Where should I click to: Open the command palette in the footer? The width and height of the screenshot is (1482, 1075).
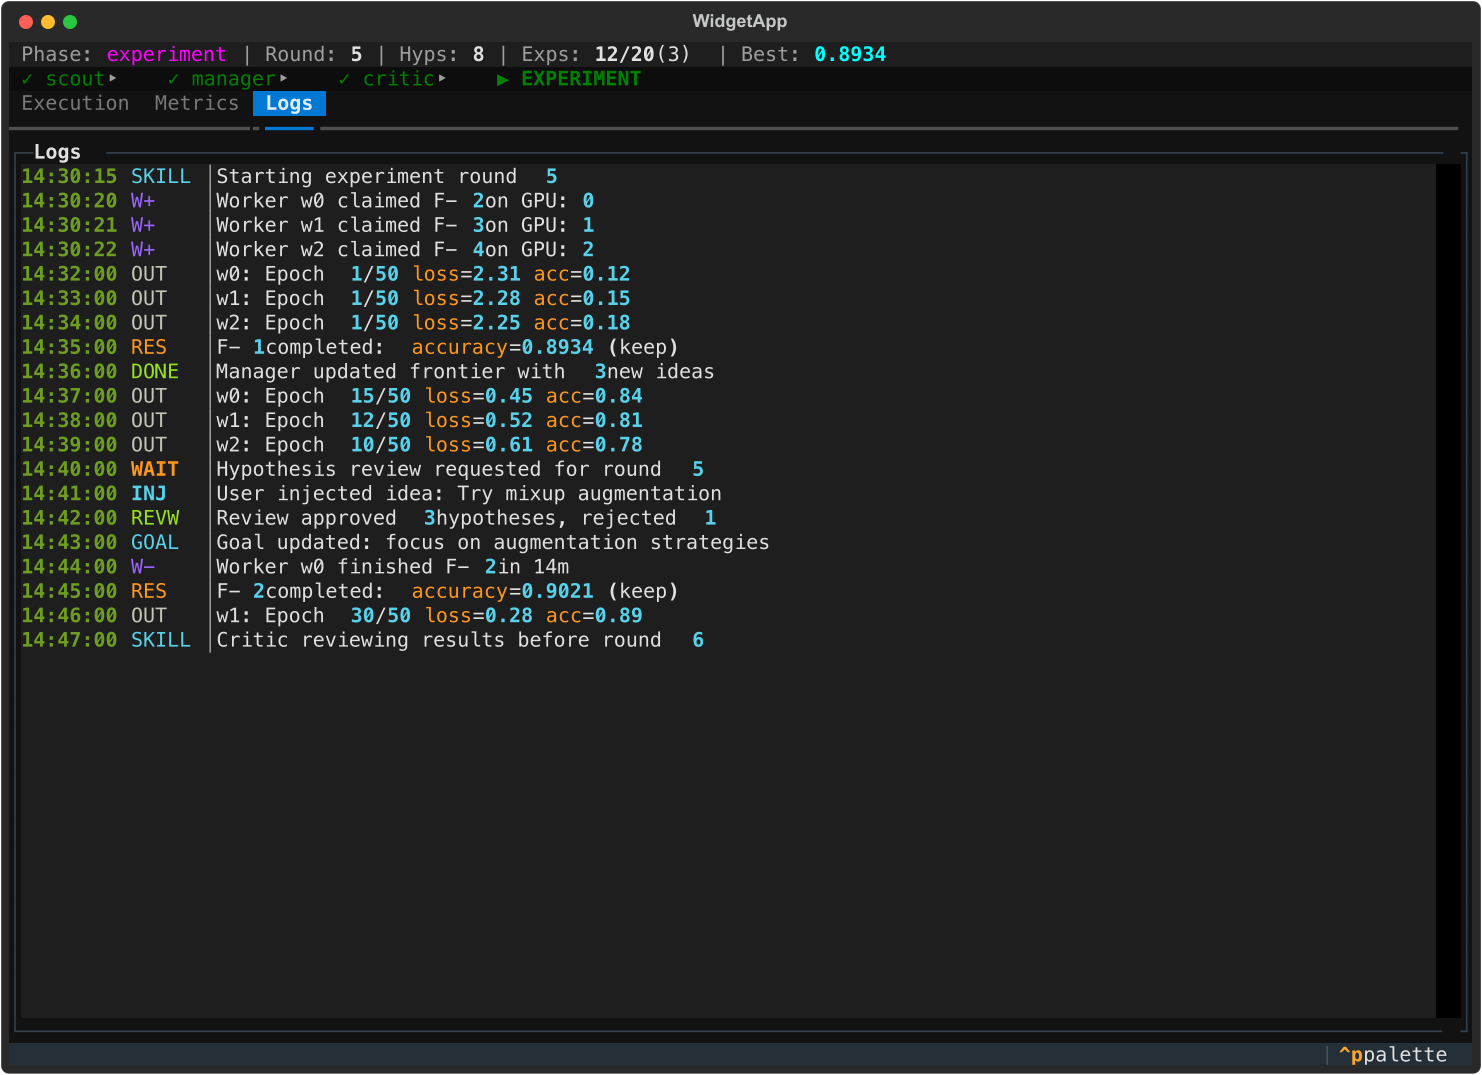coord(1393,1055)
